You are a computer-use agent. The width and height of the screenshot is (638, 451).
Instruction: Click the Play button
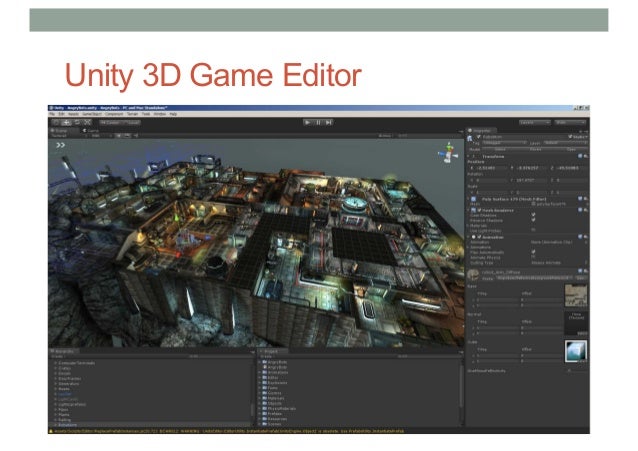[308, 122]
